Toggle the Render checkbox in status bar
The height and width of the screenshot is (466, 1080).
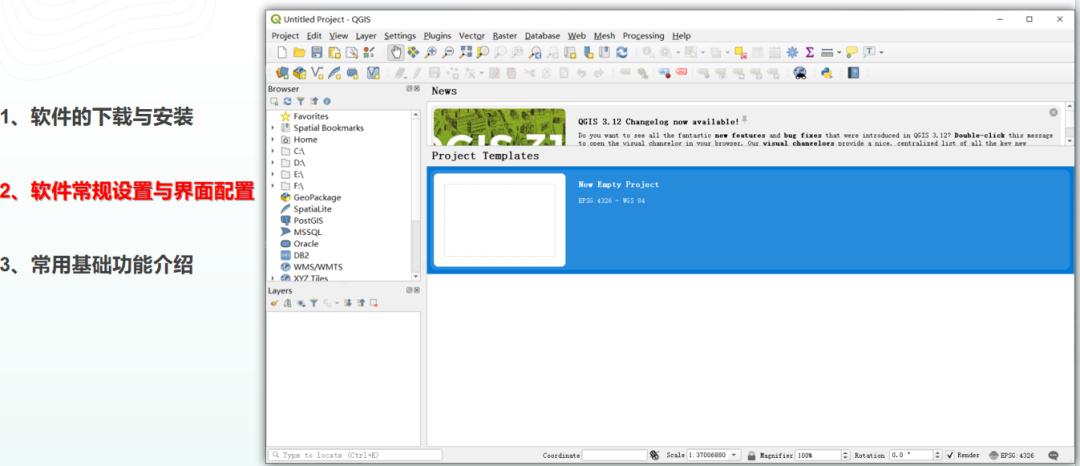(951, 456)
